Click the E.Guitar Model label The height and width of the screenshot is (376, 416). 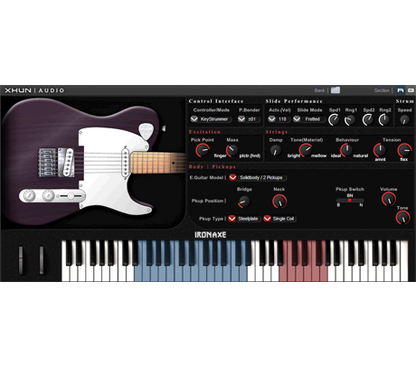coord(206,178)
